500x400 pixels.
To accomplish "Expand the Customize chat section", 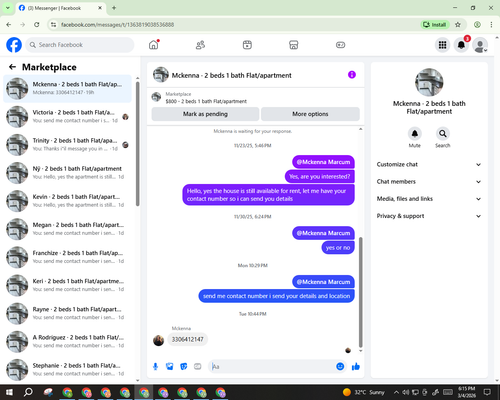I will (x=429, y=164).
